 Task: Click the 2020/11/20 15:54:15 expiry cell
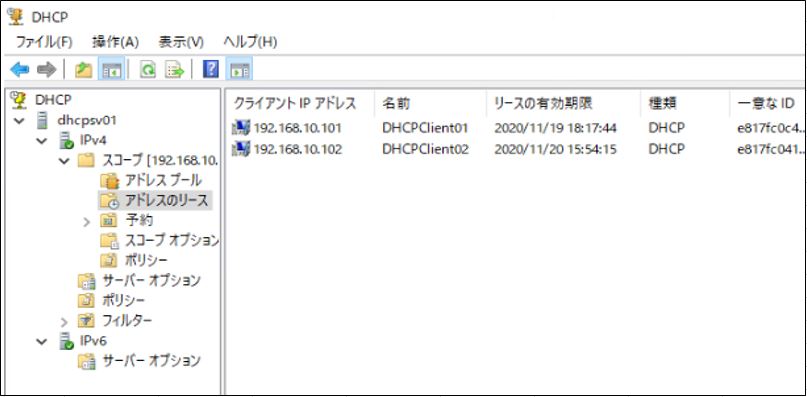click(555, 149)
